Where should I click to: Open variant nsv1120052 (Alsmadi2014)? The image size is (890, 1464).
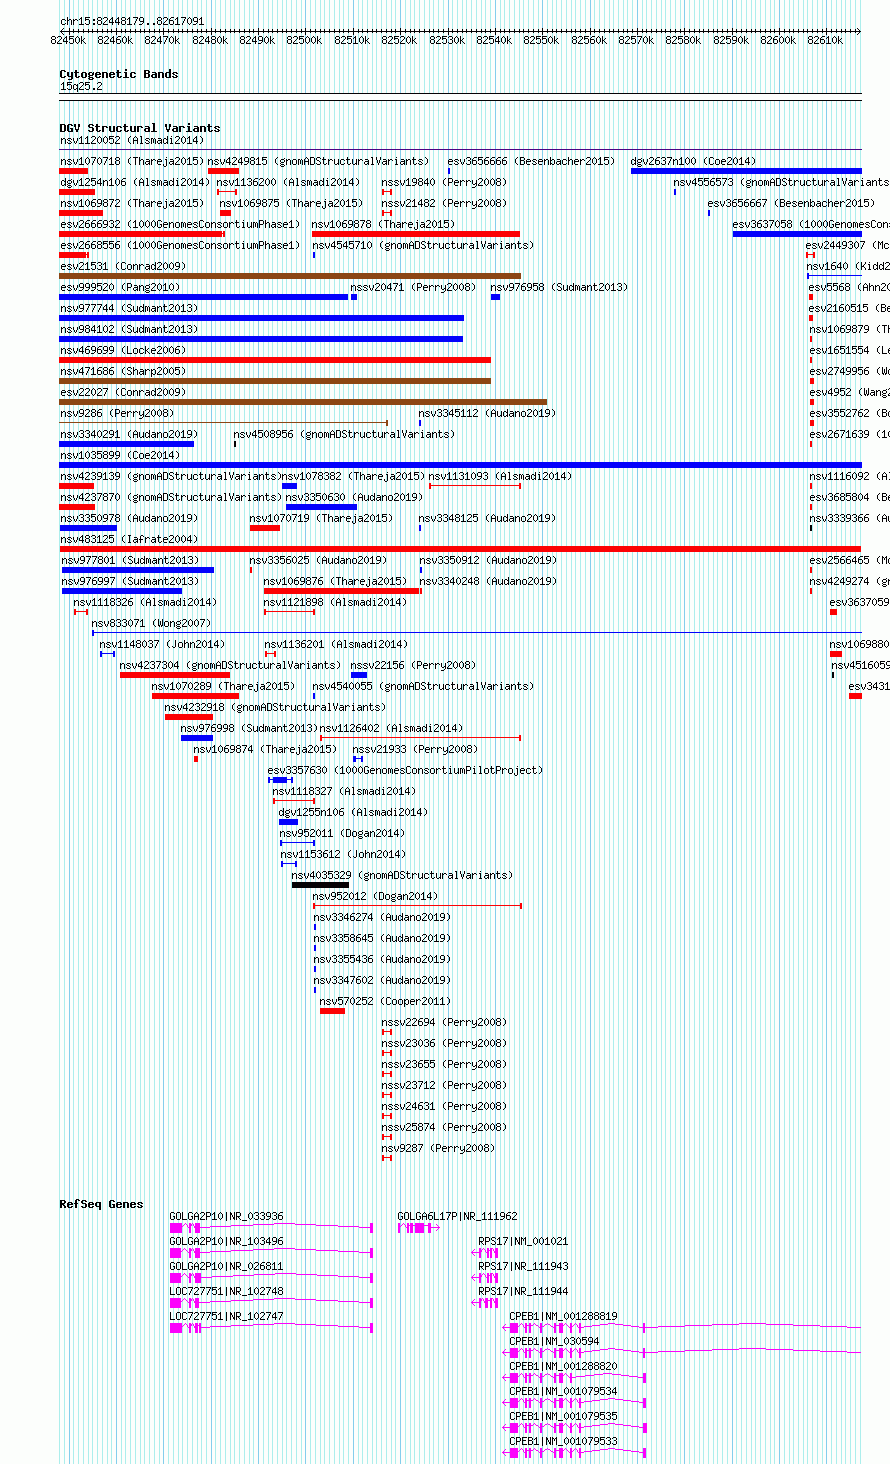coord(132,141)
